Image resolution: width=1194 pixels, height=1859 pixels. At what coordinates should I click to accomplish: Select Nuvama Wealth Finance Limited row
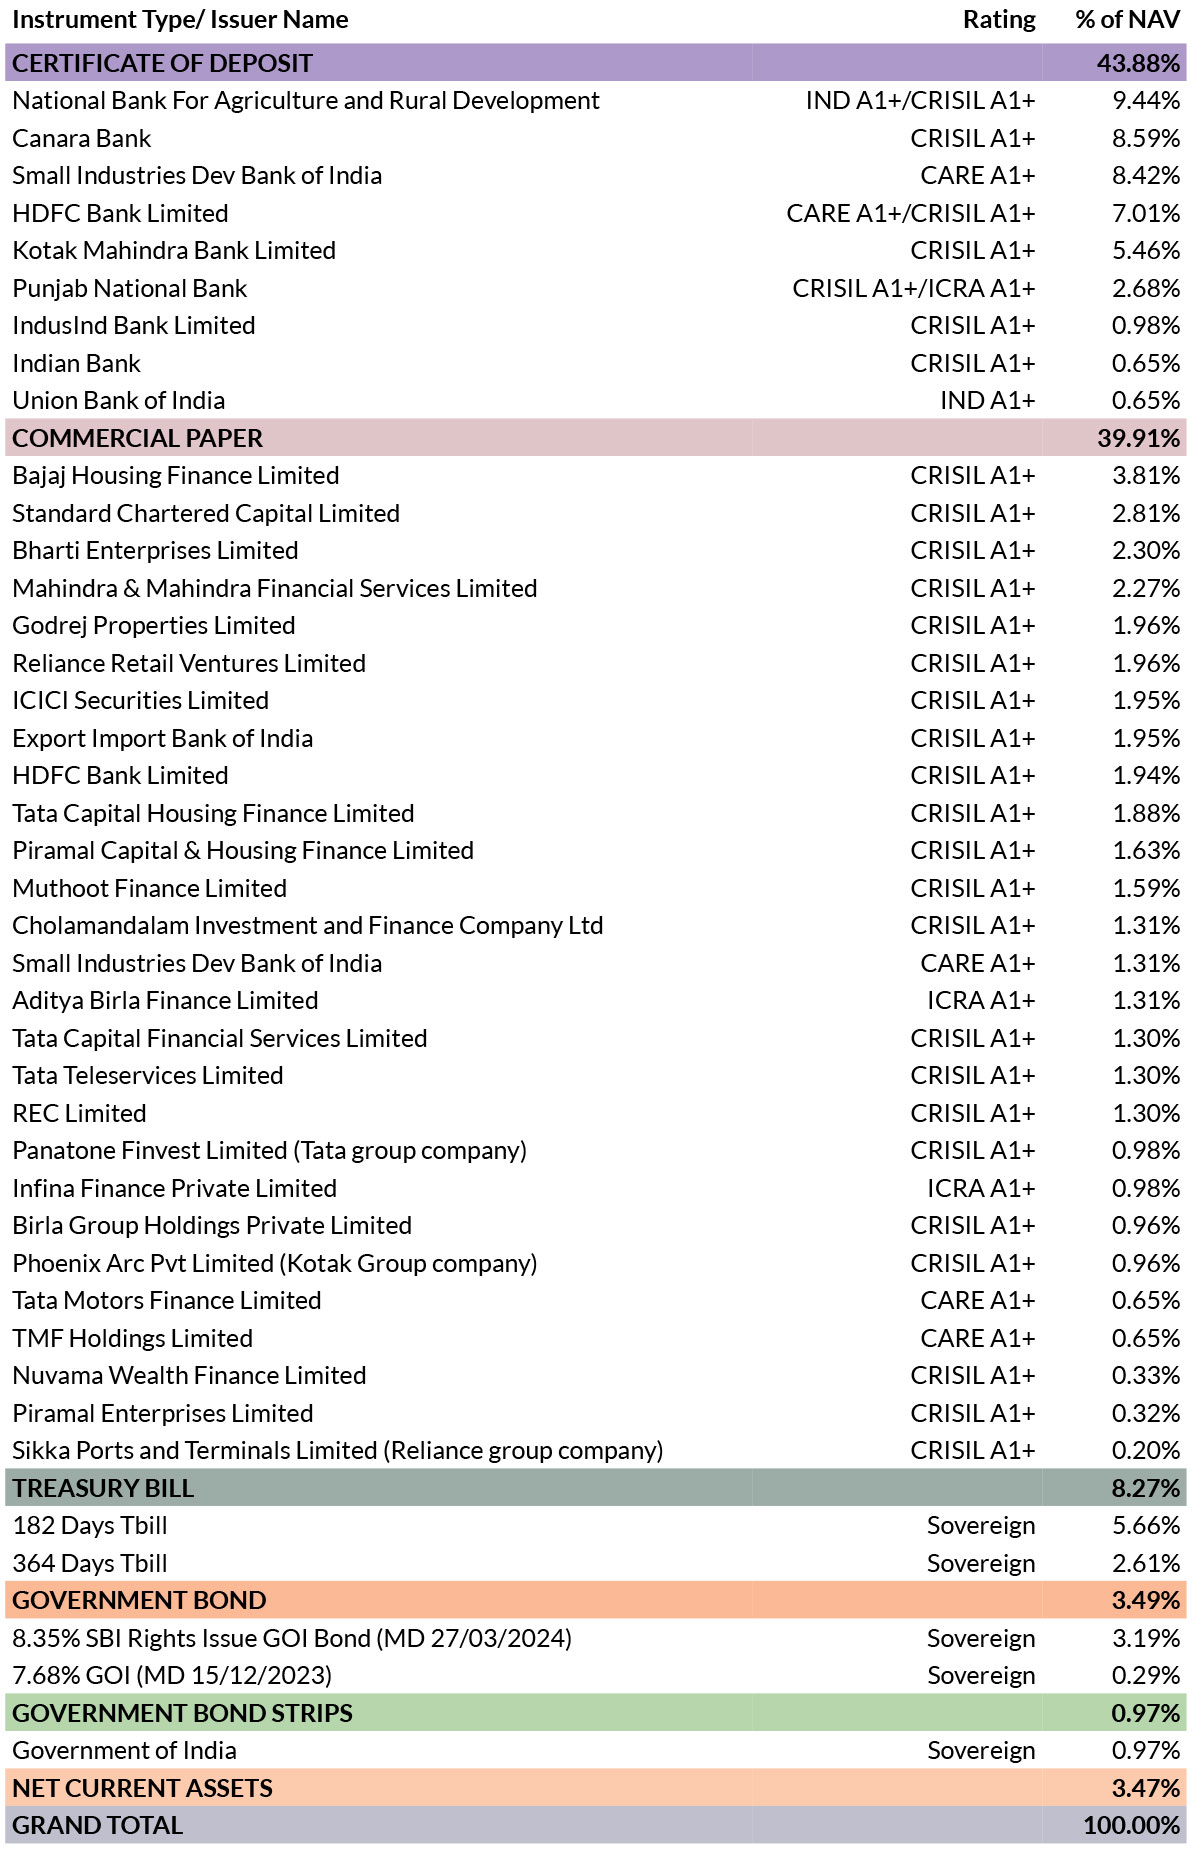tap(596, 1375)
